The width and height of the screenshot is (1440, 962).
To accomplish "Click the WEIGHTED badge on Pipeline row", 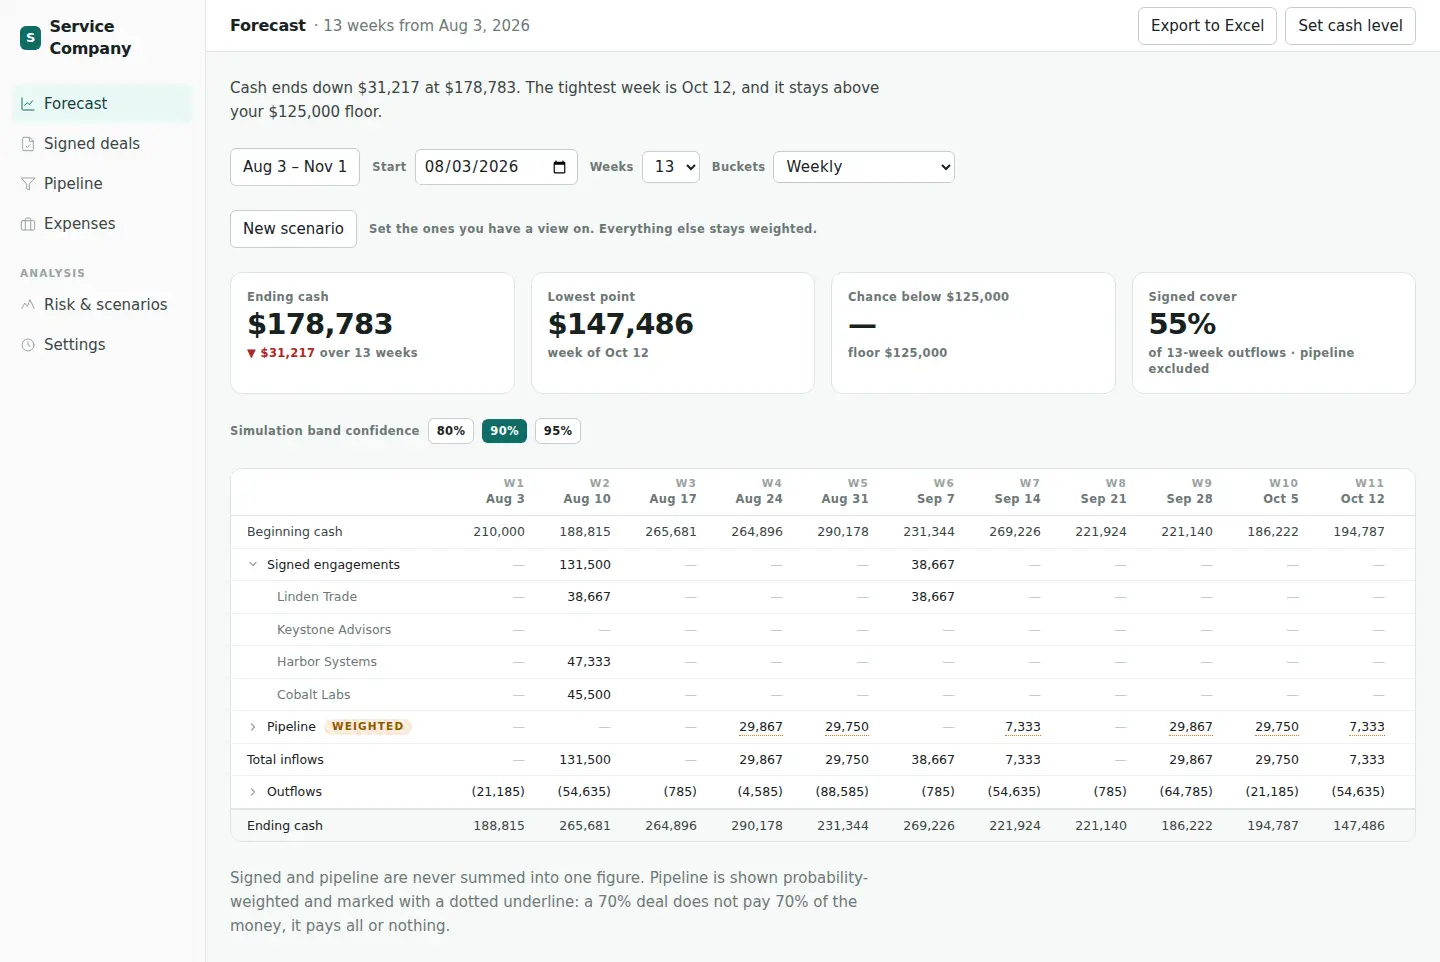I will pos(368,727).
